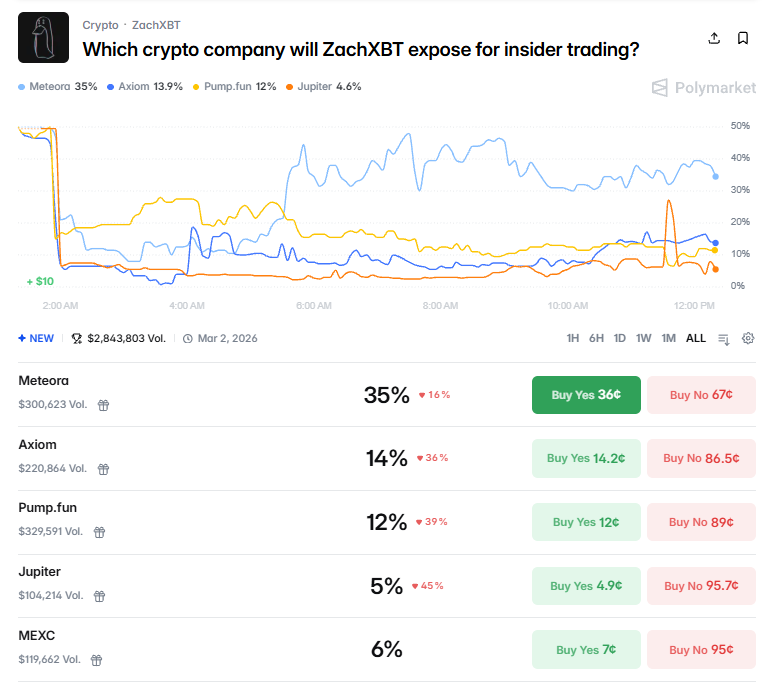Switch chart range to 1W

pos(644,338)
